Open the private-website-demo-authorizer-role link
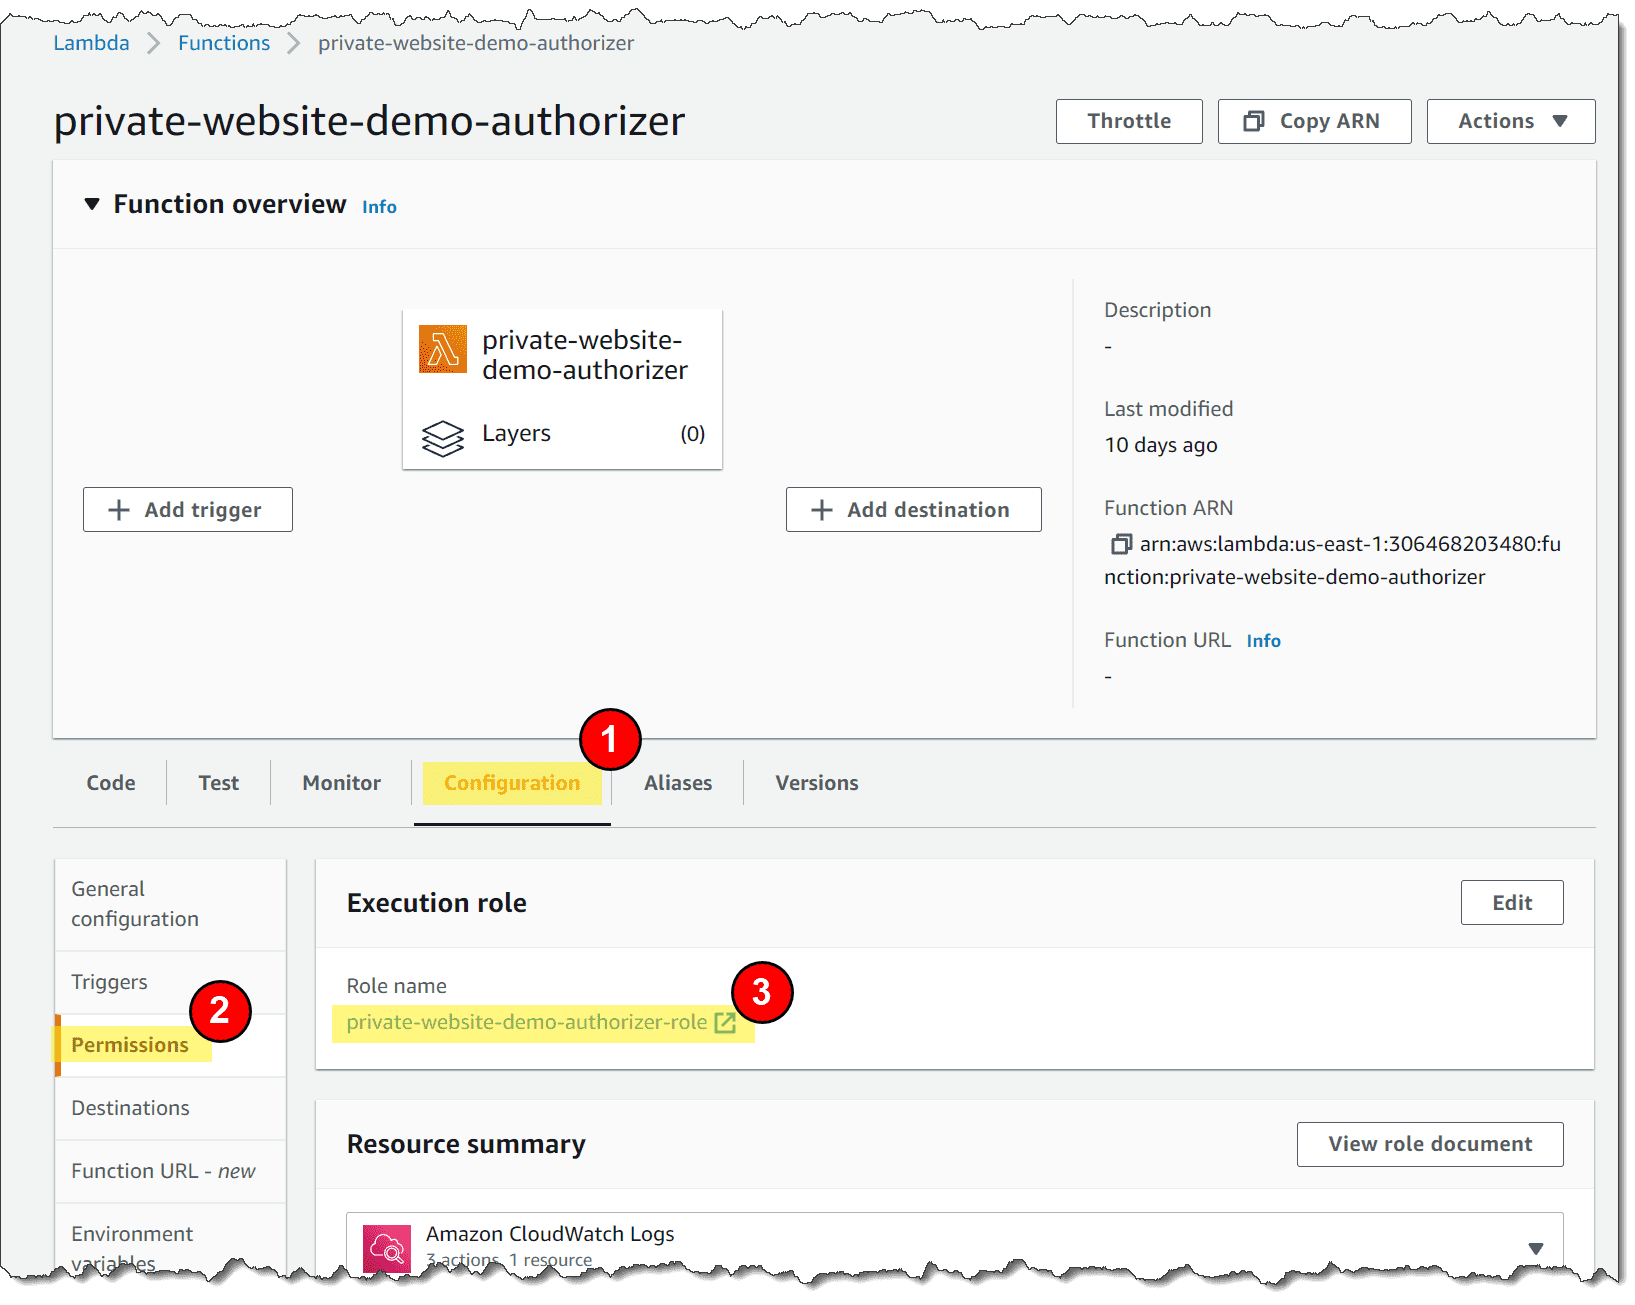The width and height of the screenshot is (1635, 1305). point(526,1022)
